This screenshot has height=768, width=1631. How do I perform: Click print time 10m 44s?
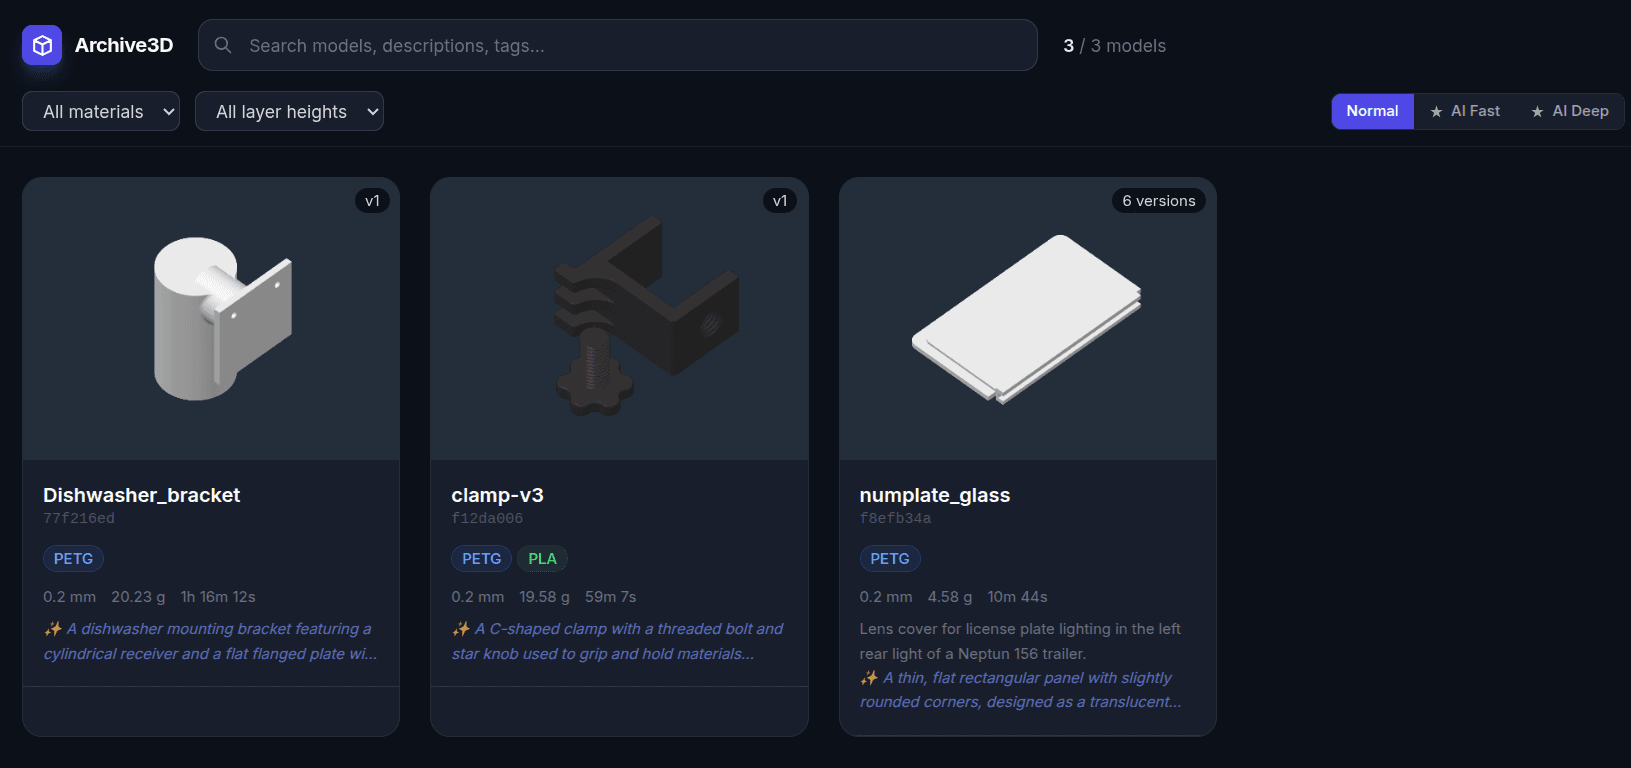(x=1017, y=597)
